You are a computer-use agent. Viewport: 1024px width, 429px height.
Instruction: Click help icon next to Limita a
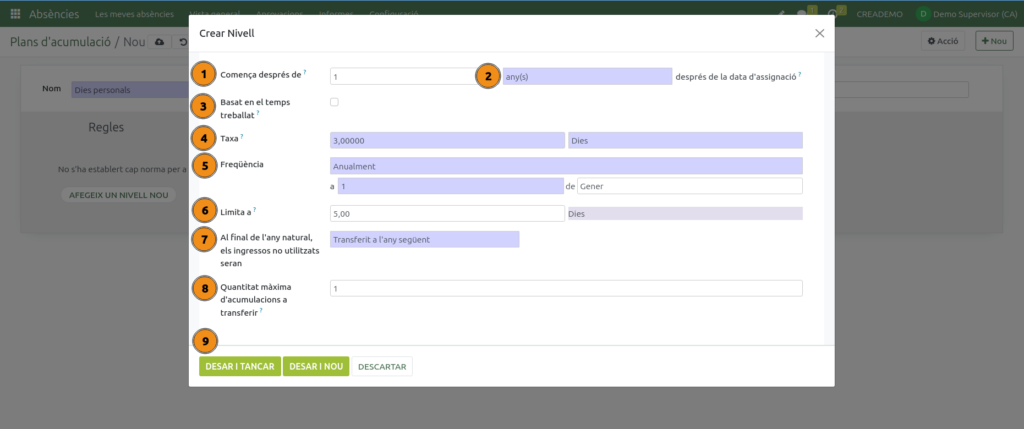[x=255, y=210]
